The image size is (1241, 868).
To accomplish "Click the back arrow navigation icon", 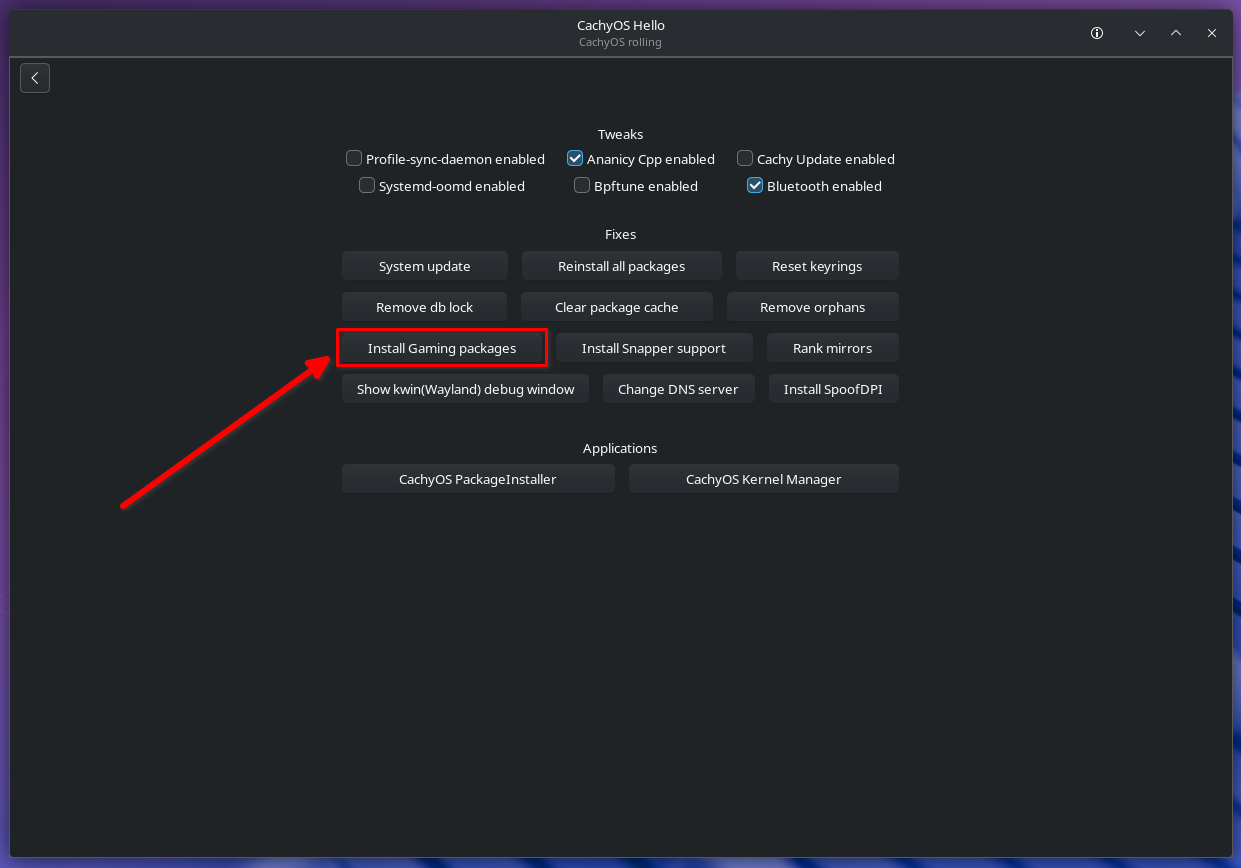I will click(x=35, y=78).
